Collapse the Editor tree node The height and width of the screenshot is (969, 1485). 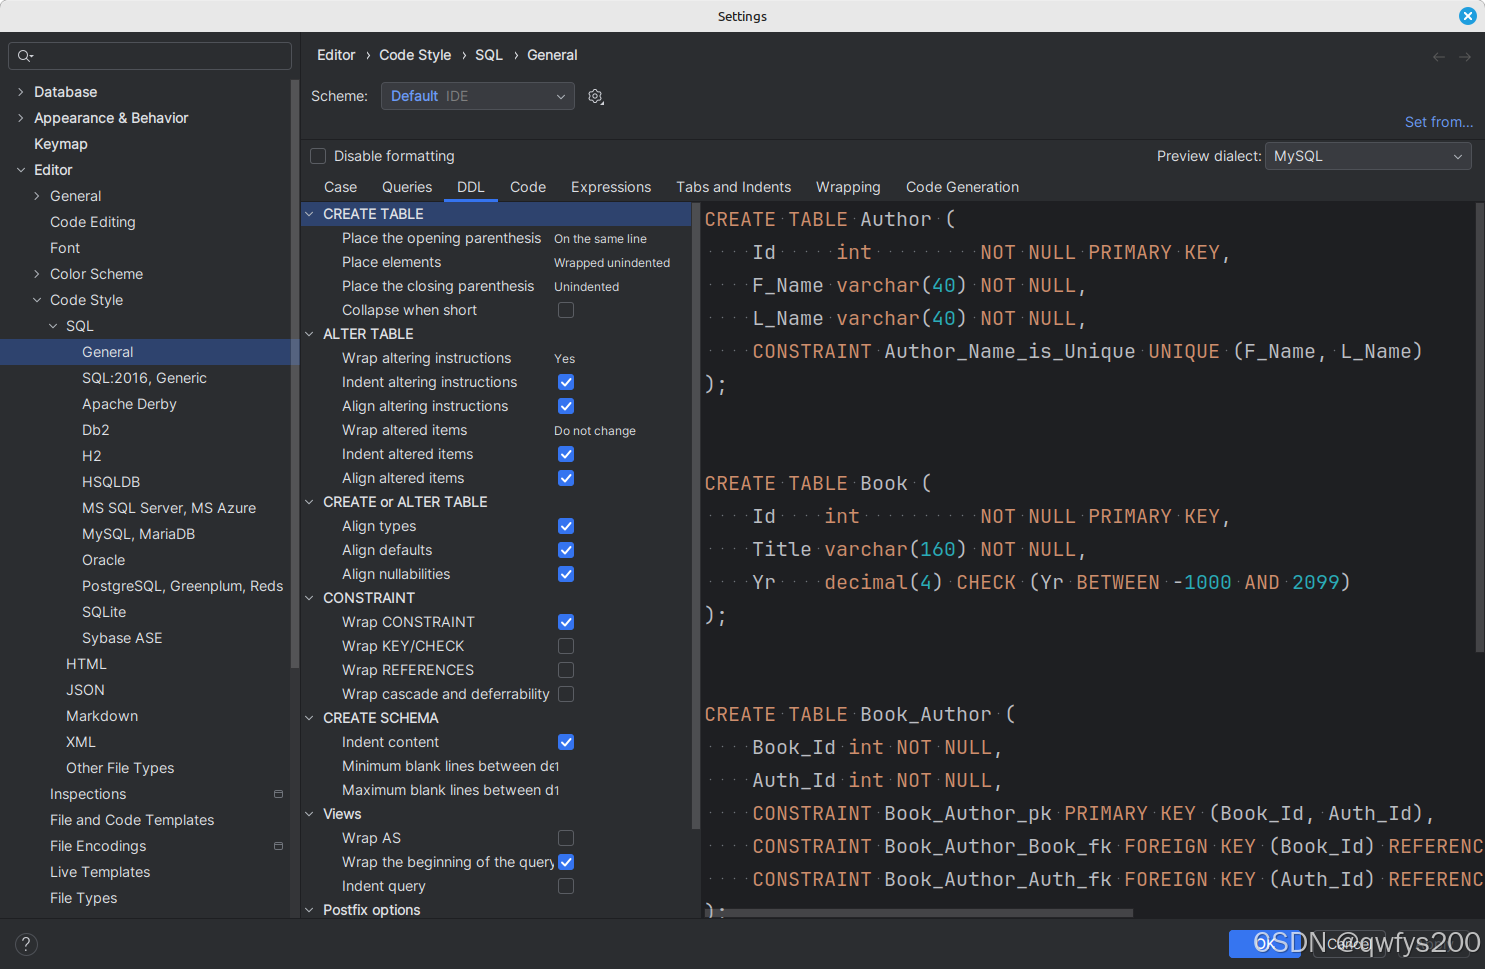click(x=20, y=170)
